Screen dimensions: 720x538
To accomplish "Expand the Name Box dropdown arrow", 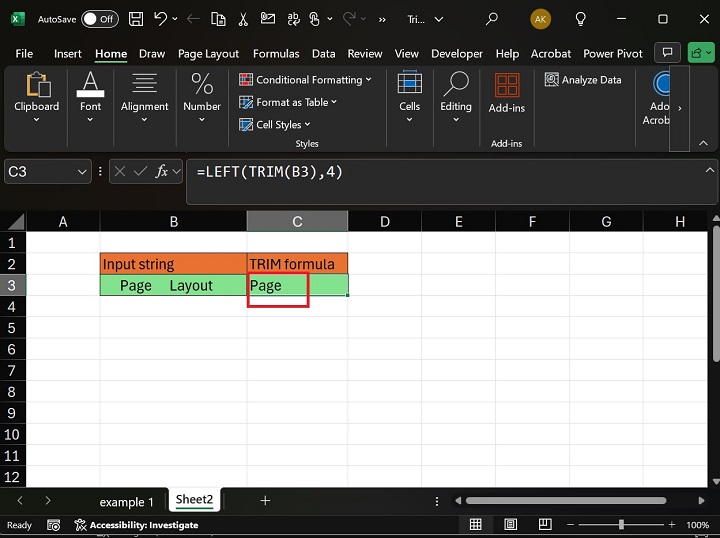I will (83, 172).
